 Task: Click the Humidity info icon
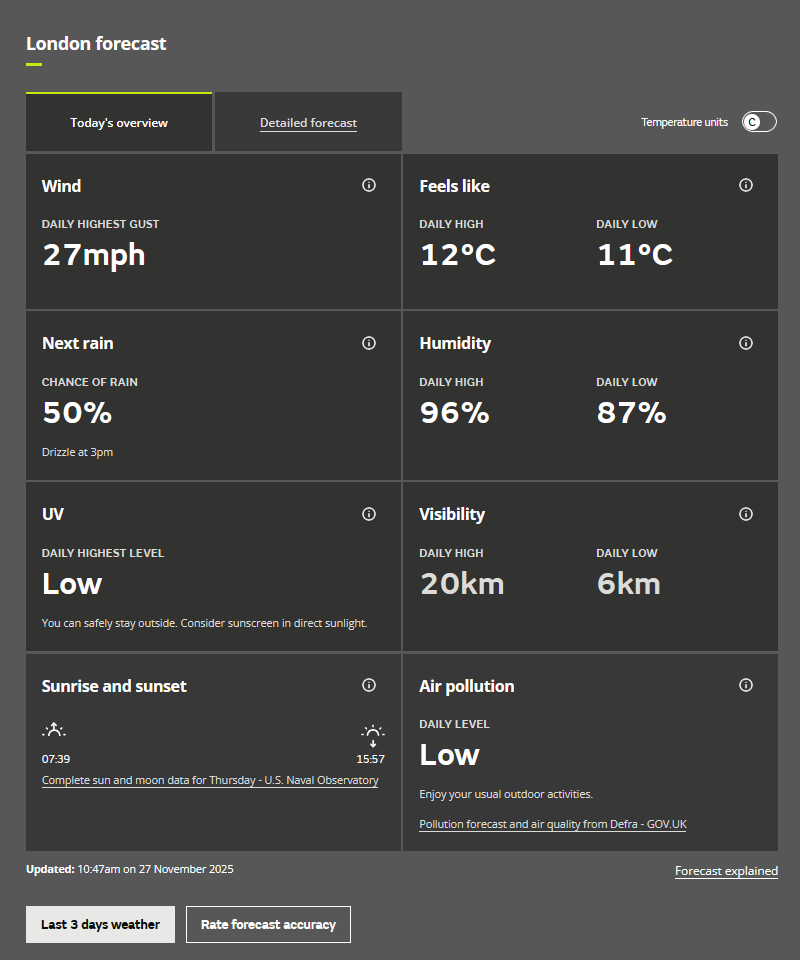(x=745, y=343)
